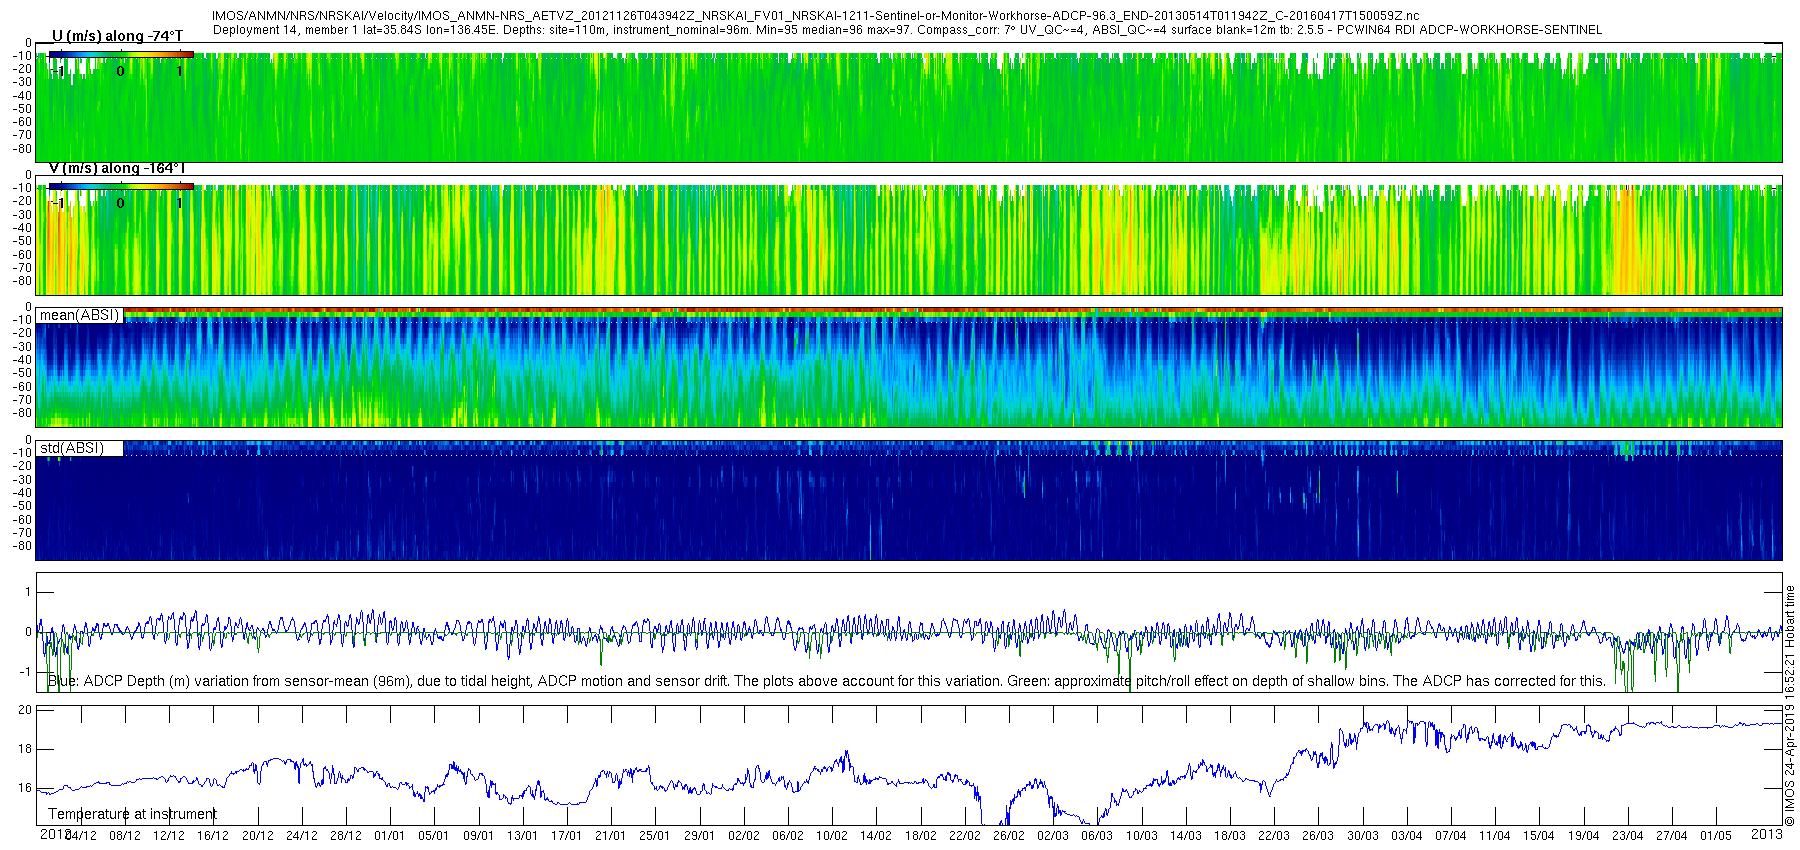Click the '13/01' date tick label
Viewport: 1800px width, 850px height.
tap(522, 836)
